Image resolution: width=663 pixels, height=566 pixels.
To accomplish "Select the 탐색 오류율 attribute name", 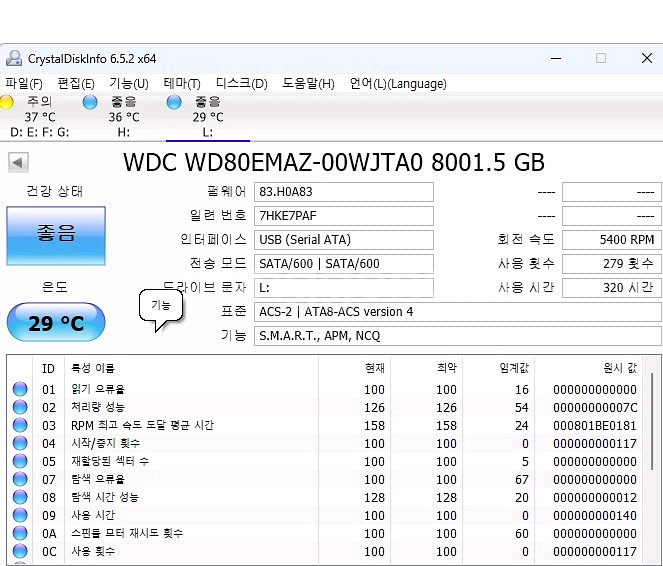I will coord(98,479).
